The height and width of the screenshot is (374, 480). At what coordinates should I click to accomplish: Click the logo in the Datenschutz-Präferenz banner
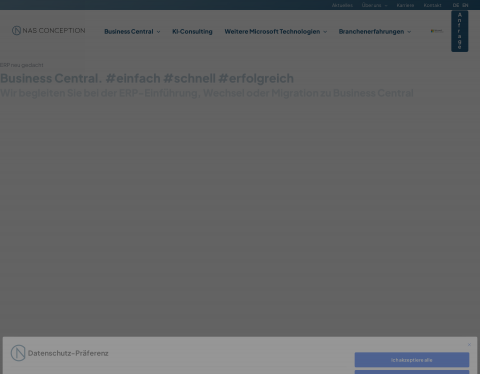pyautogui.click(x=18, y=353)
